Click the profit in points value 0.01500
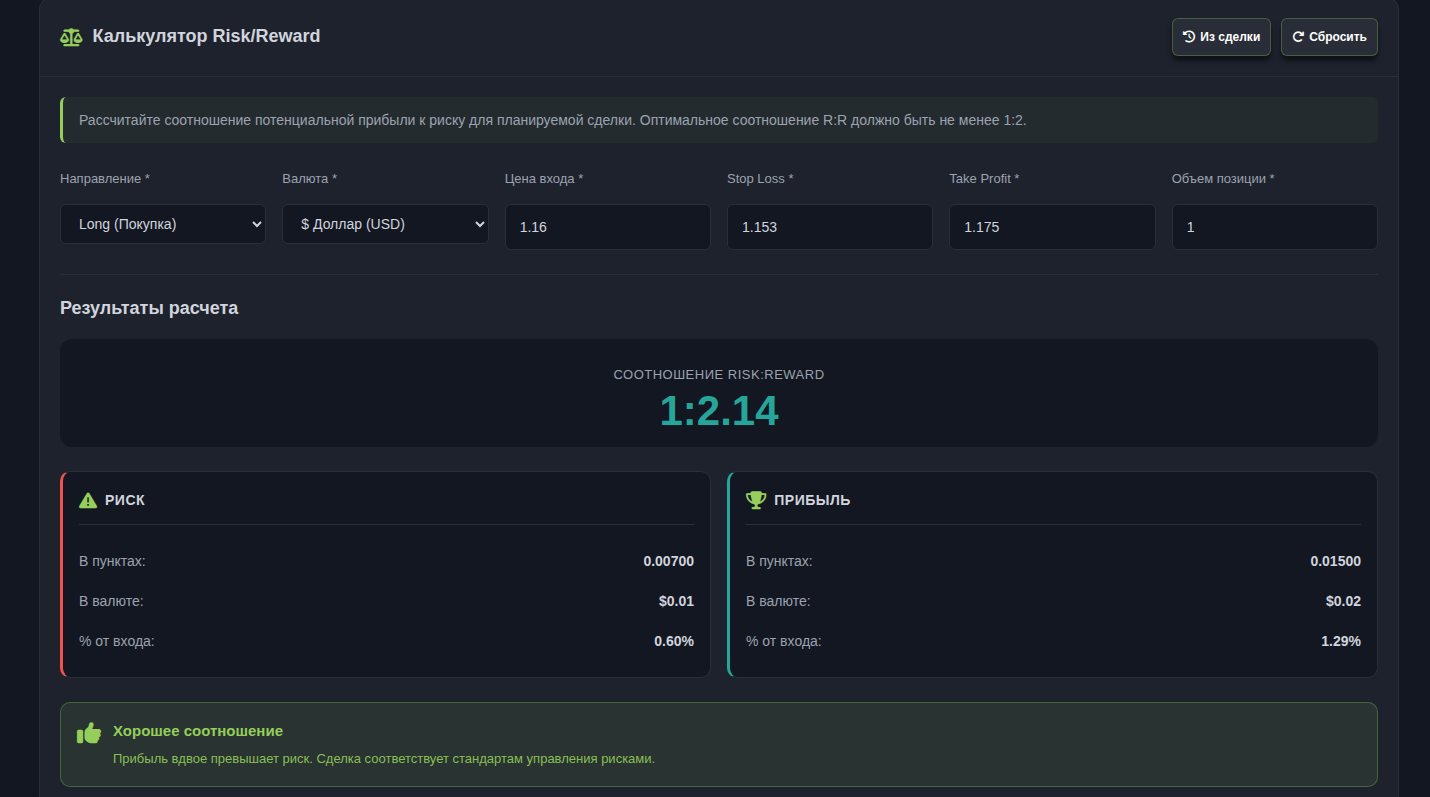This screenshot has height=797, width=1430. (1335, 561)
